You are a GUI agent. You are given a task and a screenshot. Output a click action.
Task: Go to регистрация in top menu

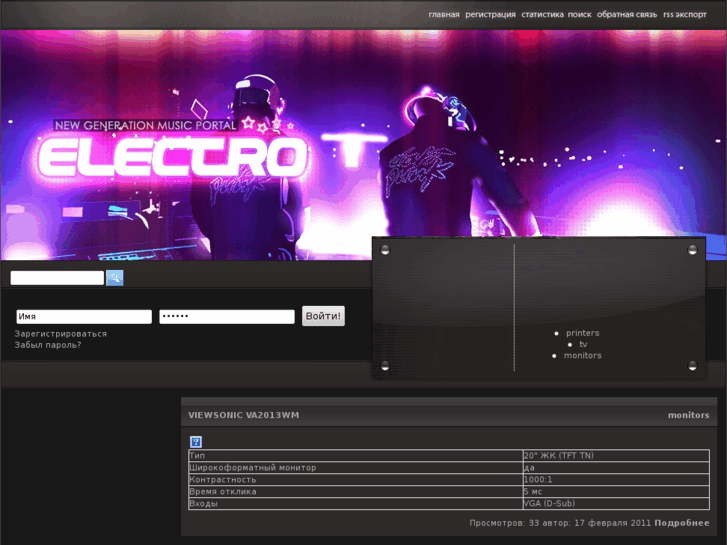pyautogui.click(x=490, y=15)
